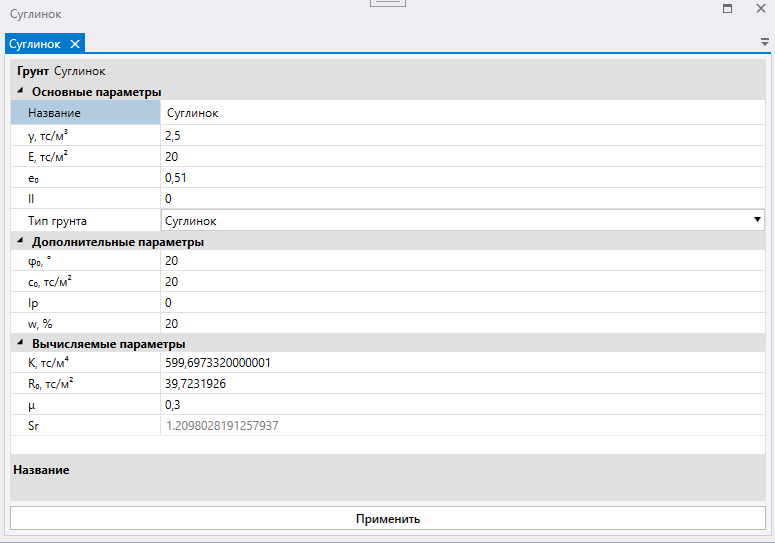Open the tab list dropdown arrow
Screen dimensions: 775x543
click(x=764, y=44)
